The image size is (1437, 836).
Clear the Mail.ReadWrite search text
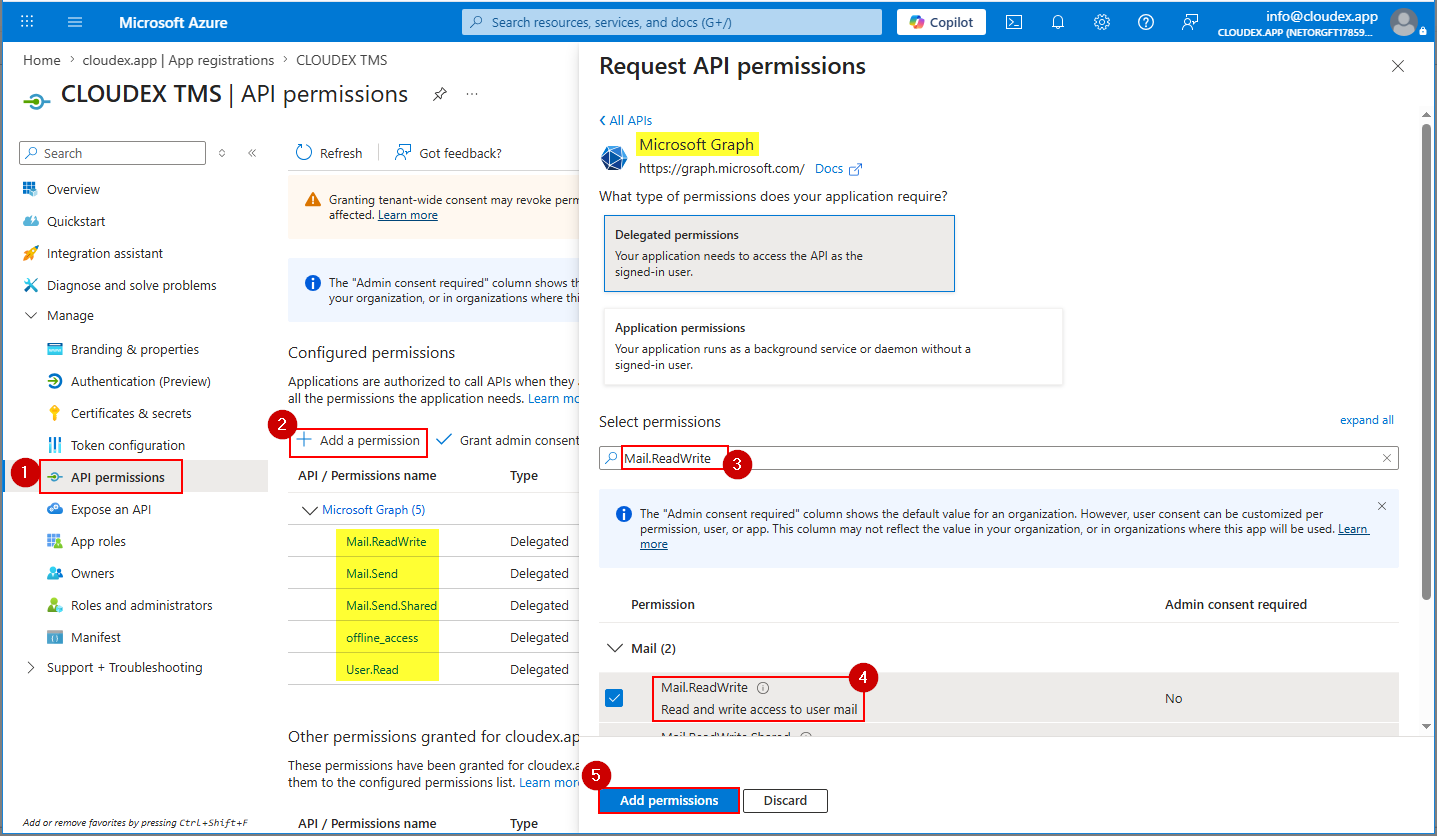[1387, 458]
